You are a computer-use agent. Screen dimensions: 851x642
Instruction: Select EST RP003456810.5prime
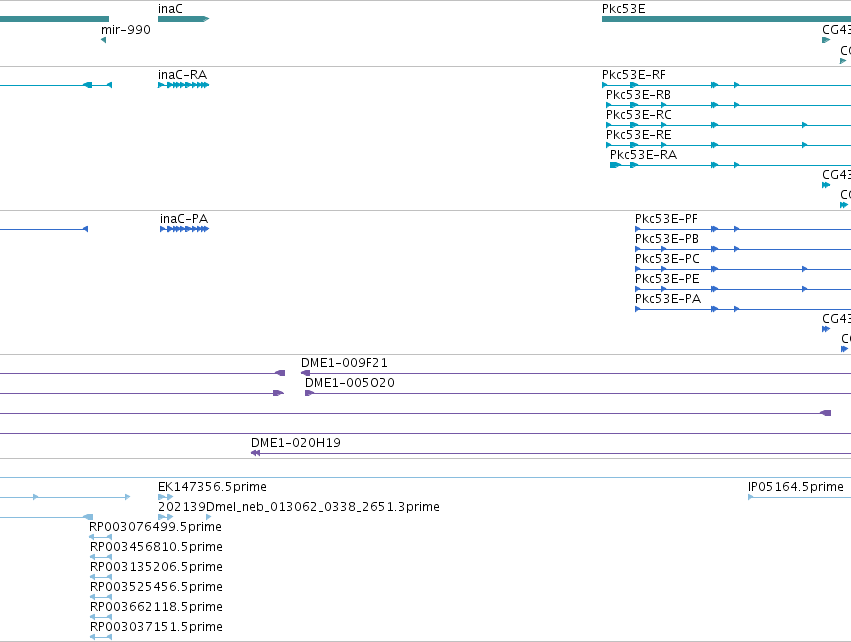pos(156,547)
